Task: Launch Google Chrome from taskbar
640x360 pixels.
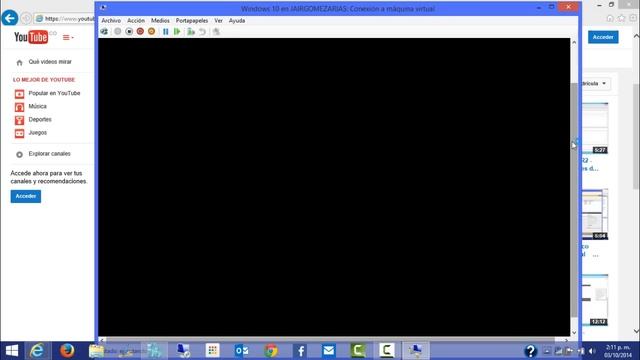Action: point(271,351)
